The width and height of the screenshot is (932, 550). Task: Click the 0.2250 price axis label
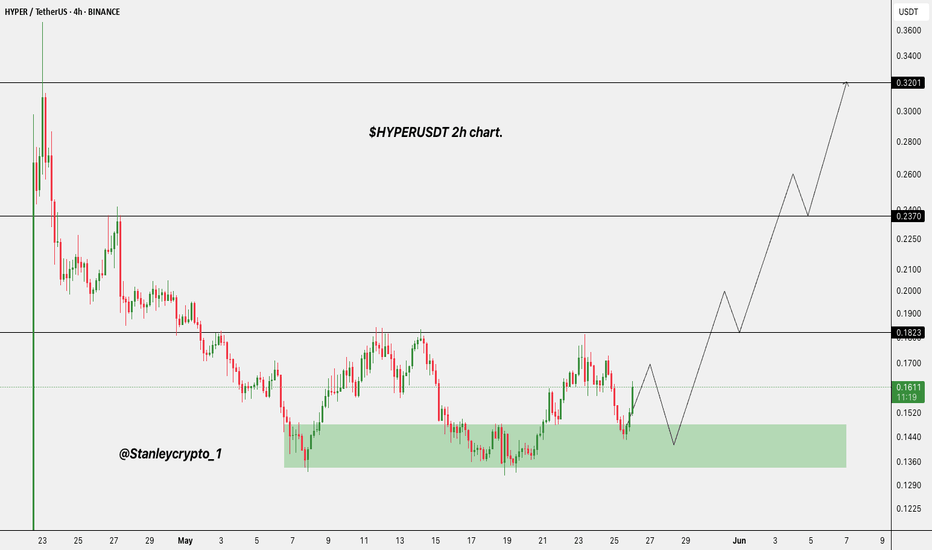point(908,240)
